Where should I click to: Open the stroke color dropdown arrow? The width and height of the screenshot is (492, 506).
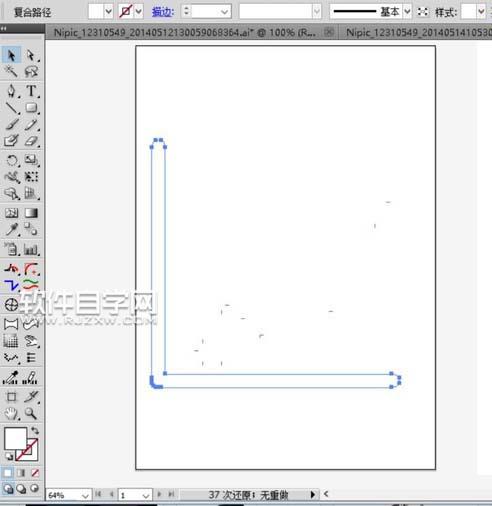[x=138, y=12]
